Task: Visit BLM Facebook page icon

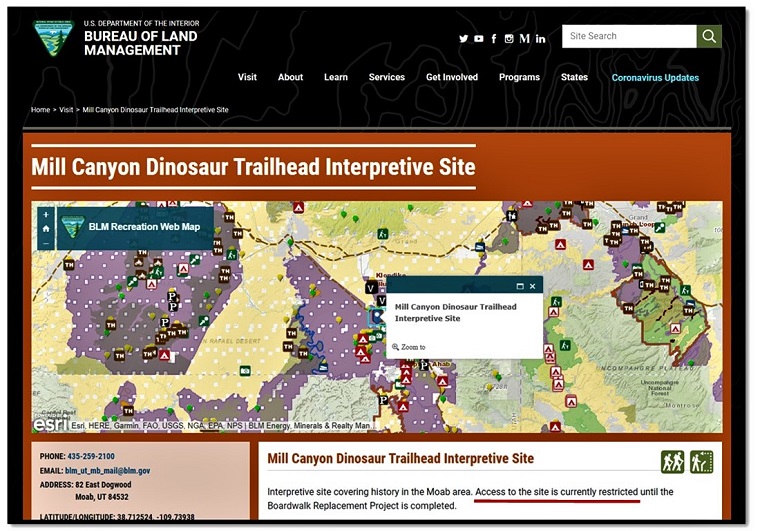Action: point(494,38)
